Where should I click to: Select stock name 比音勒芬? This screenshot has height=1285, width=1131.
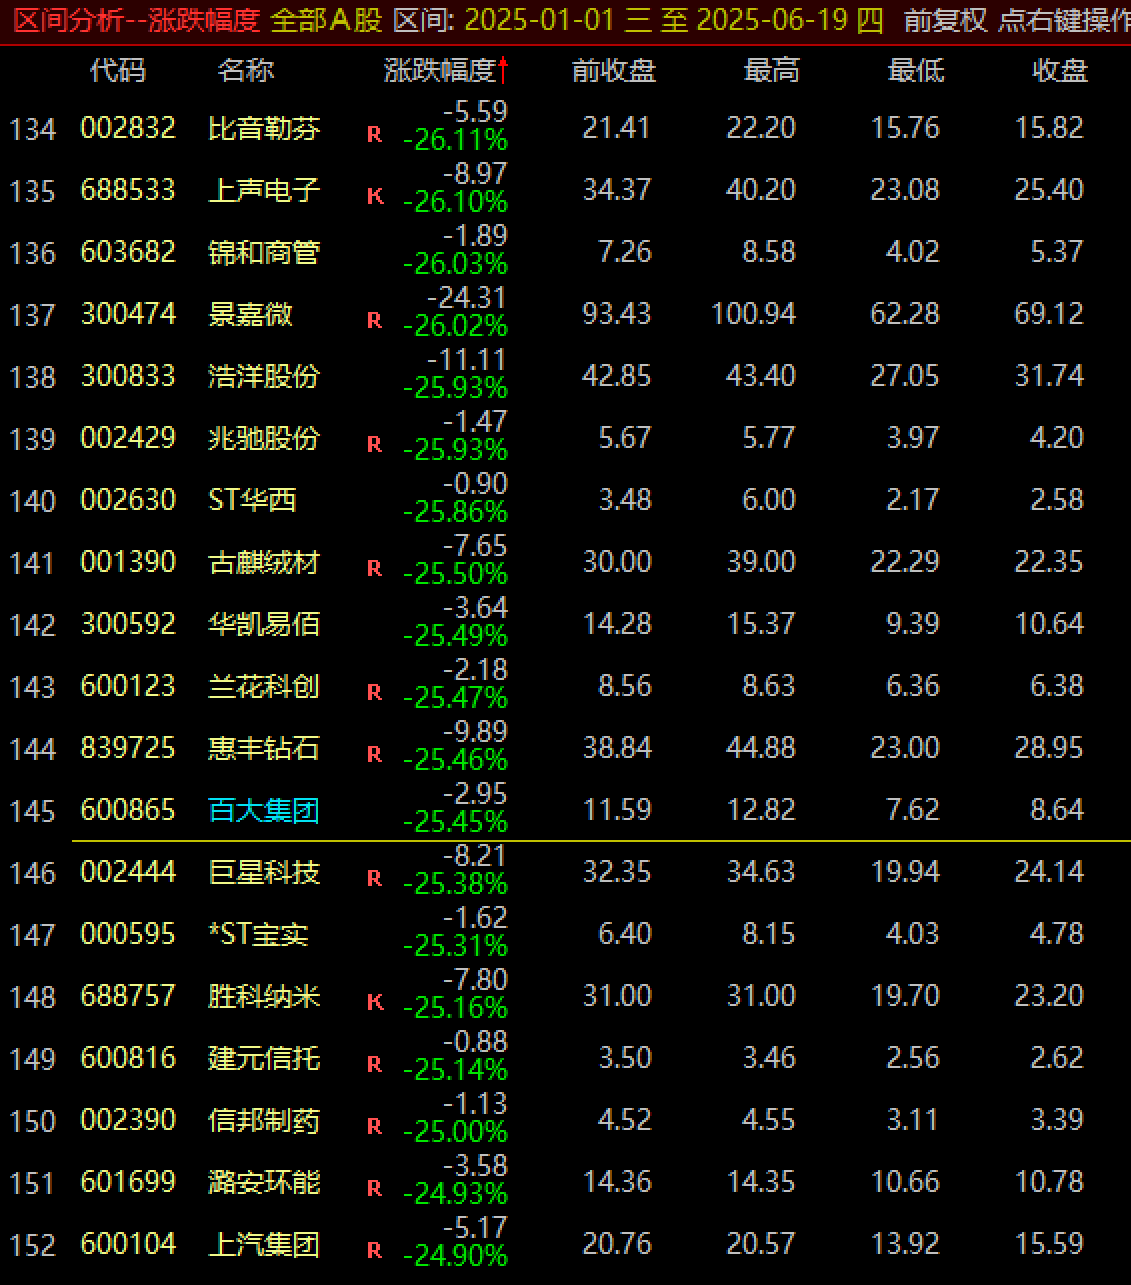point(264,128)
